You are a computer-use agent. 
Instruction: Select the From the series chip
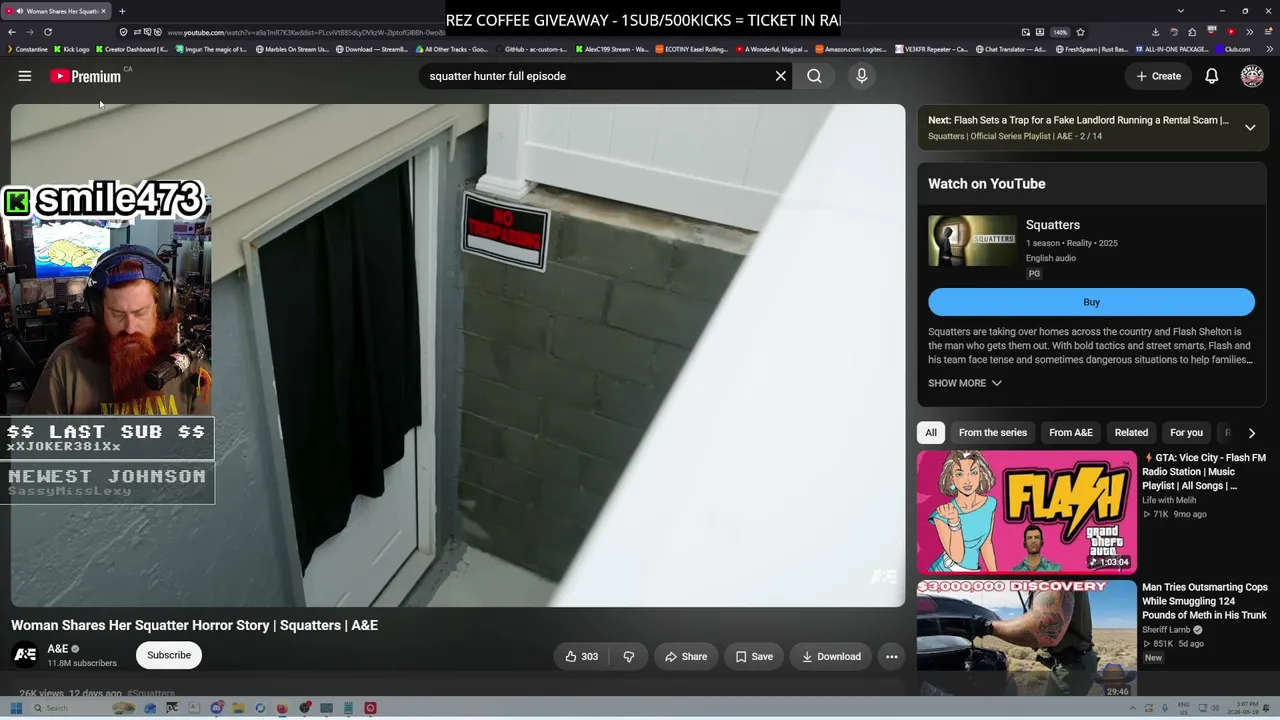[x=993, y=433]
